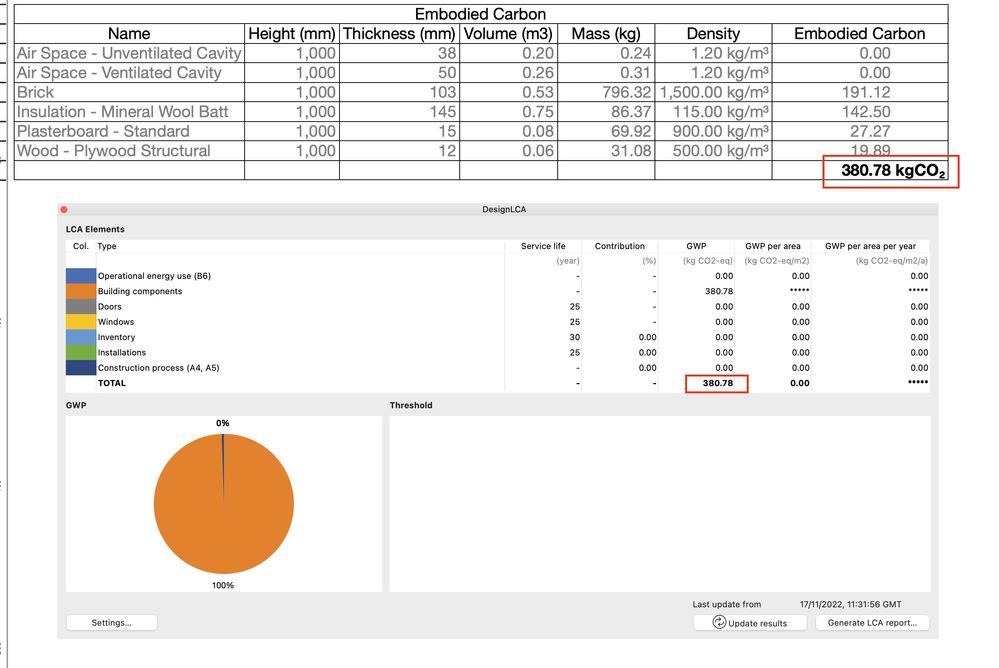This screenshot has width=999, height=668.
Task: Click the GWP per area per year header
Action: [x=870, y=246]
